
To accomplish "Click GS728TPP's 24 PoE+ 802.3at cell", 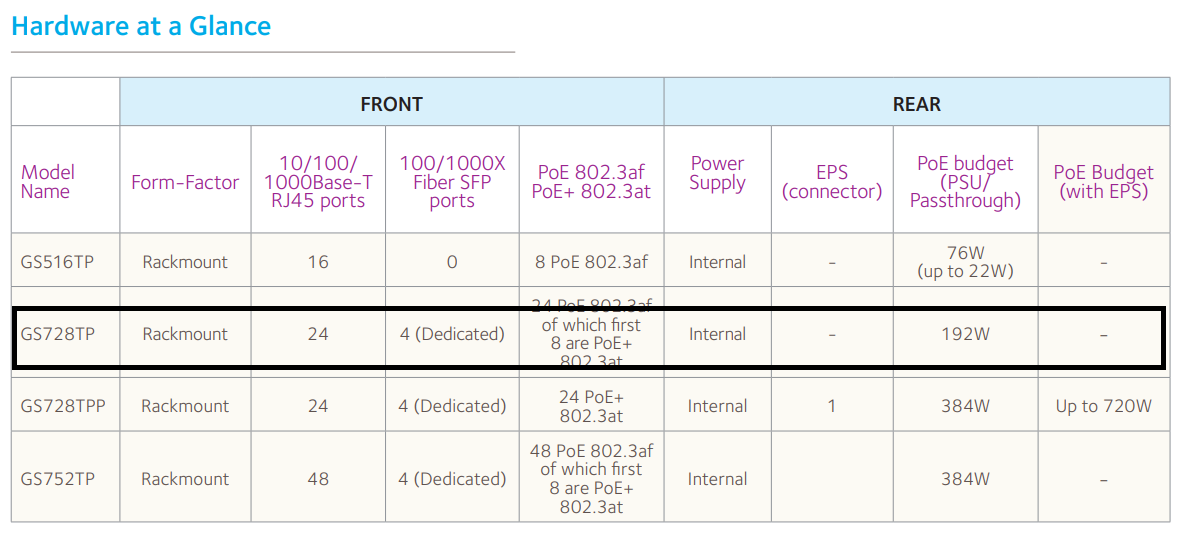I will (592, 405).
